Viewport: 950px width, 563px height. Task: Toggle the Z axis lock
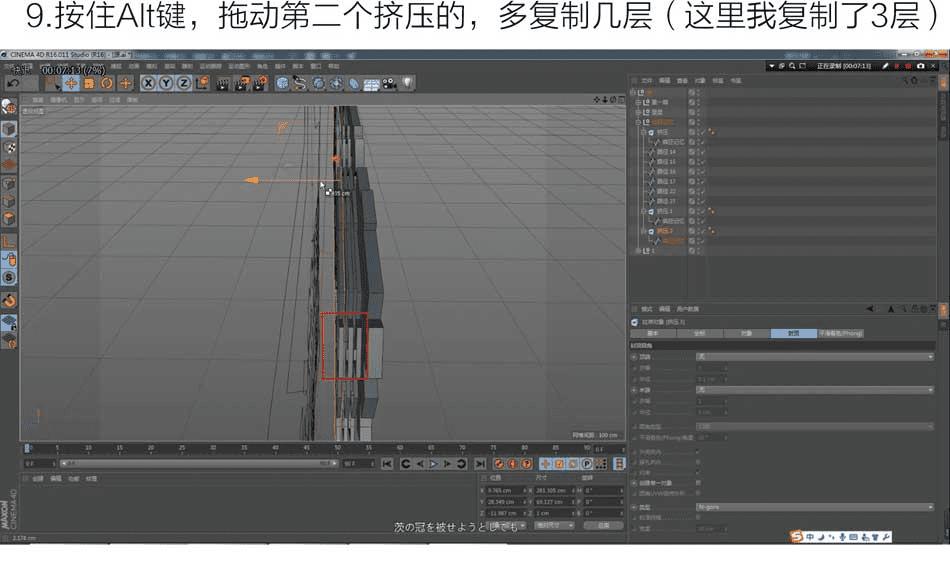click(184, 83)
